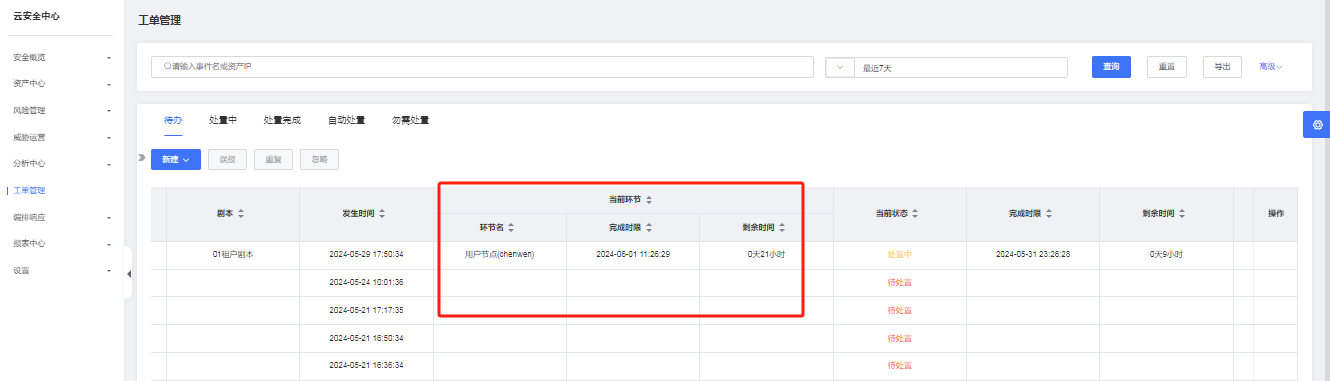Open the 新建 dropdown button
This screenshot has height=381, width=1330.
(176, 159)
